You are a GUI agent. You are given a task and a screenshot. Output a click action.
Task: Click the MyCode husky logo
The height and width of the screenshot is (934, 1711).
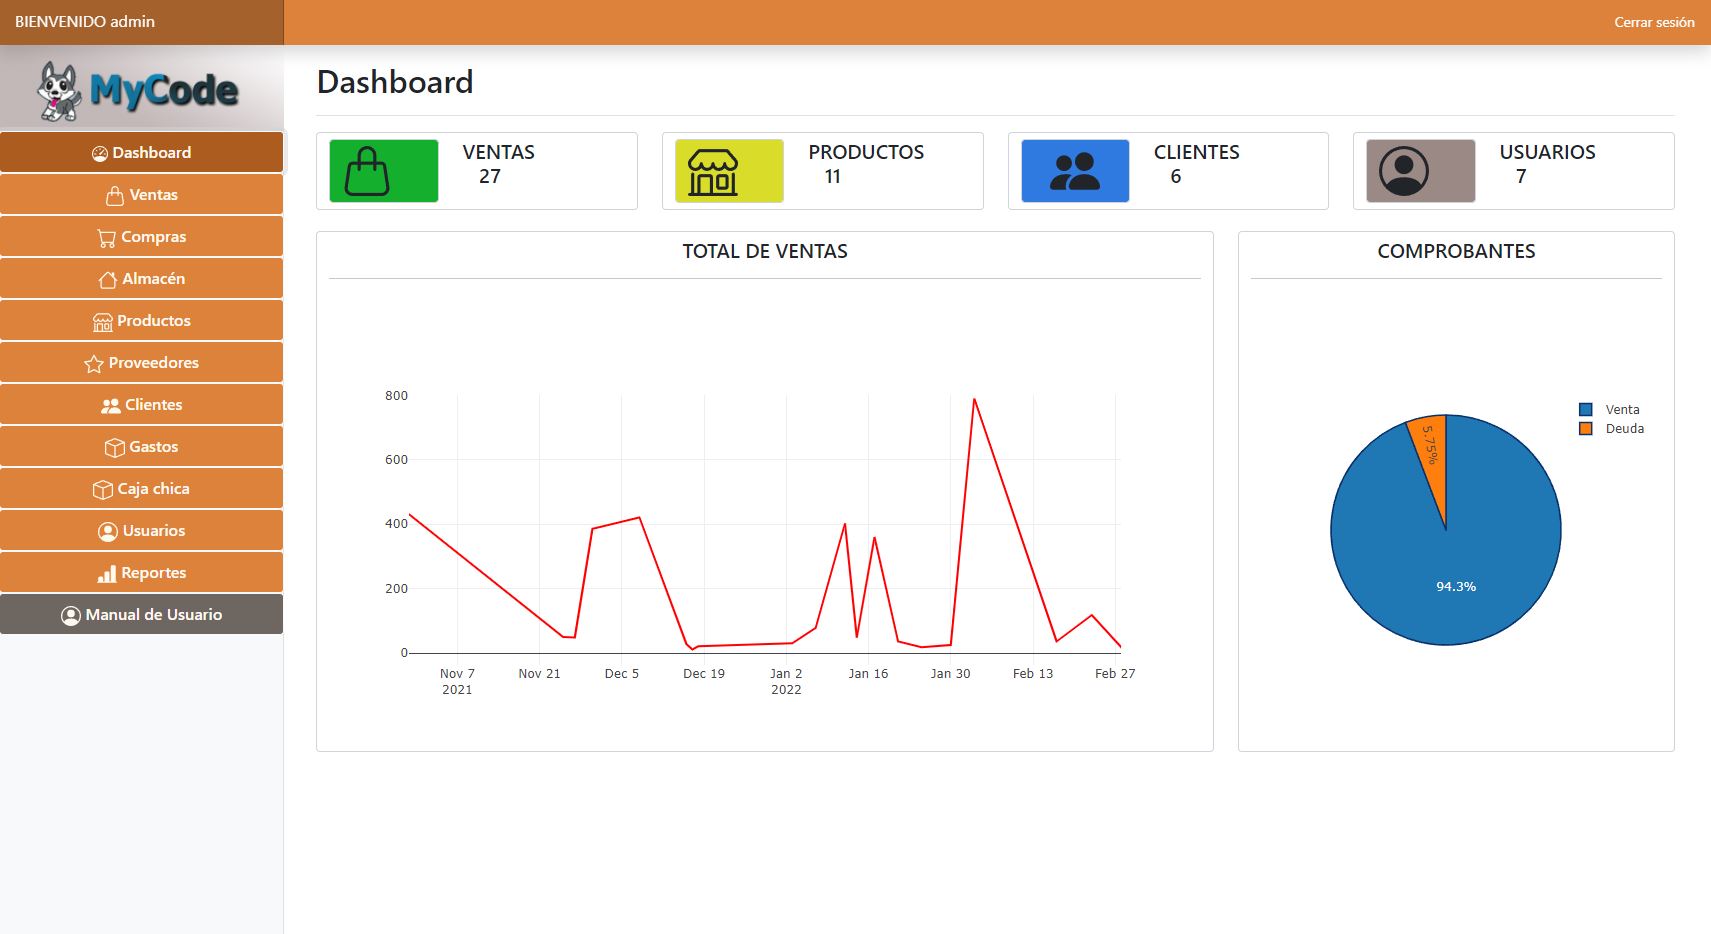coord(138,90)
